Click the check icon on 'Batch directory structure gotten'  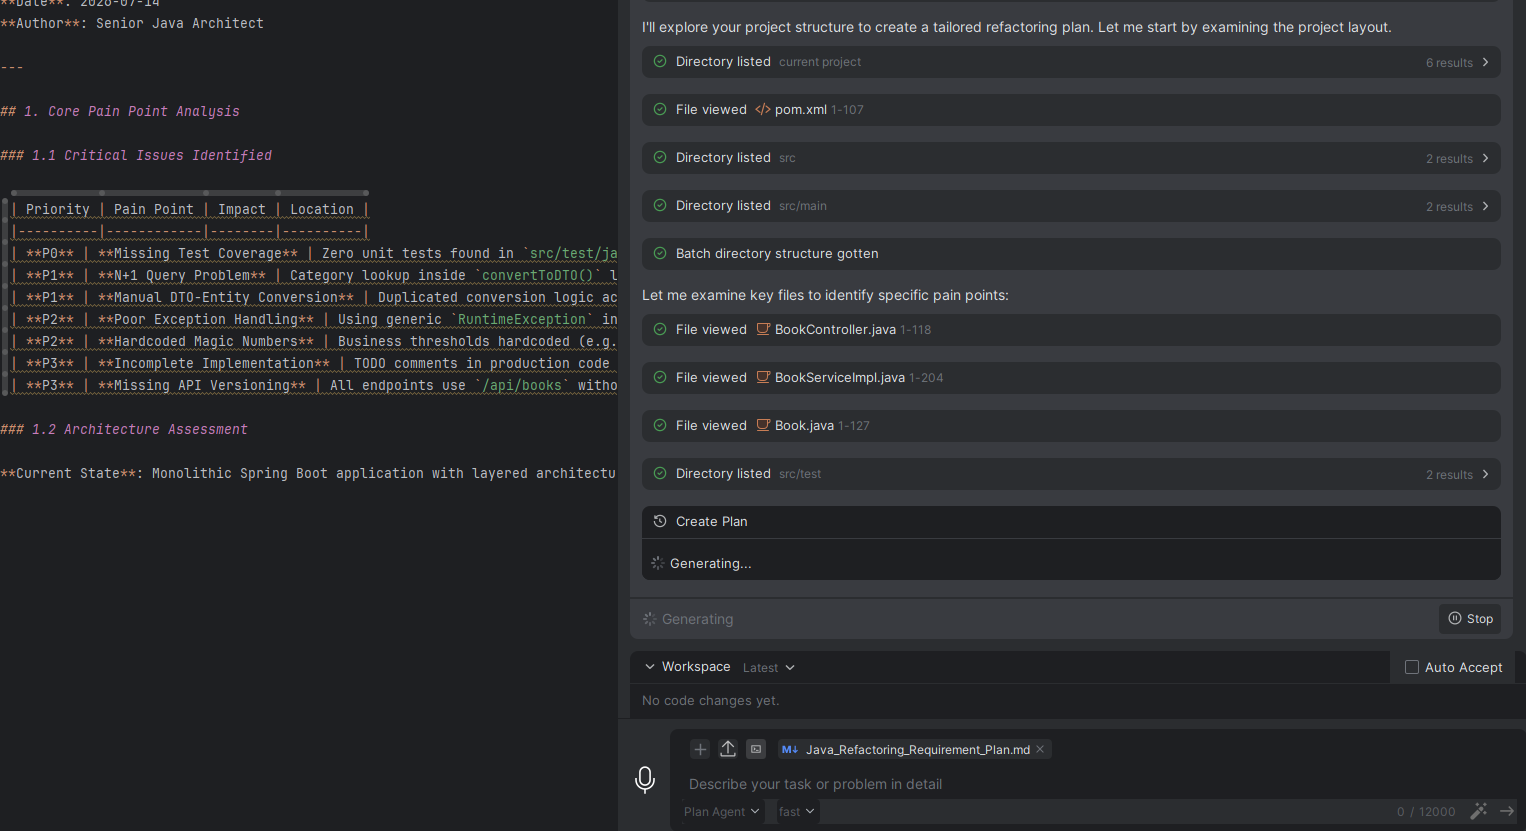tap(660, 253)
